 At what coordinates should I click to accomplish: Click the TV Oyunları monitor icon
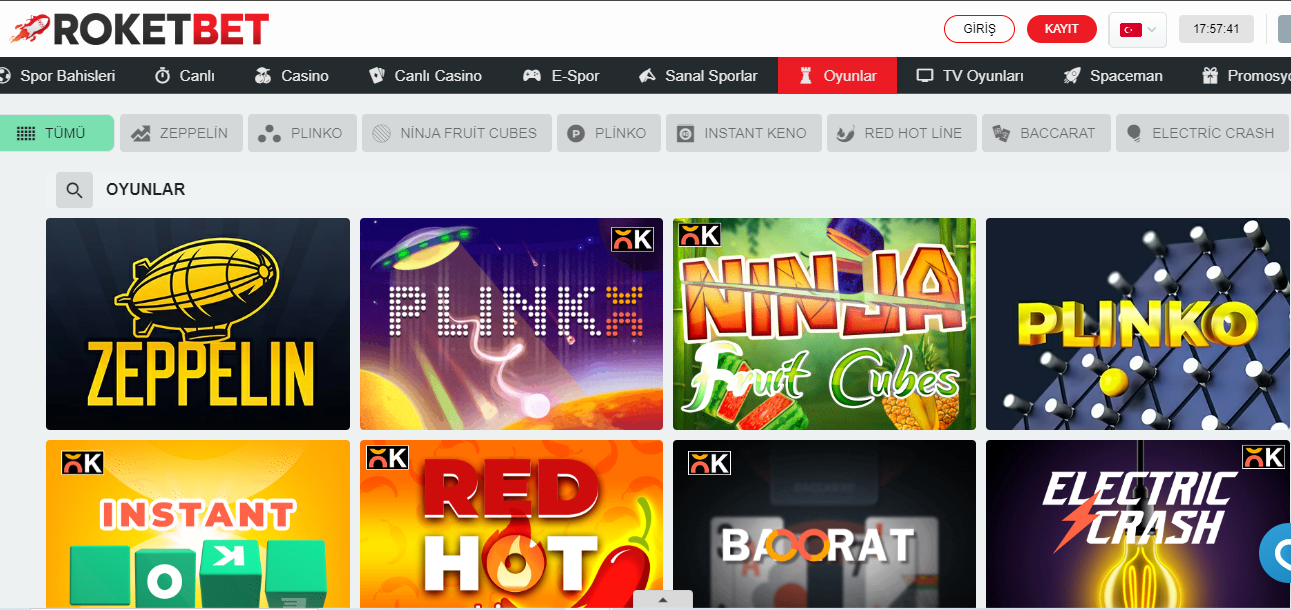925,76
